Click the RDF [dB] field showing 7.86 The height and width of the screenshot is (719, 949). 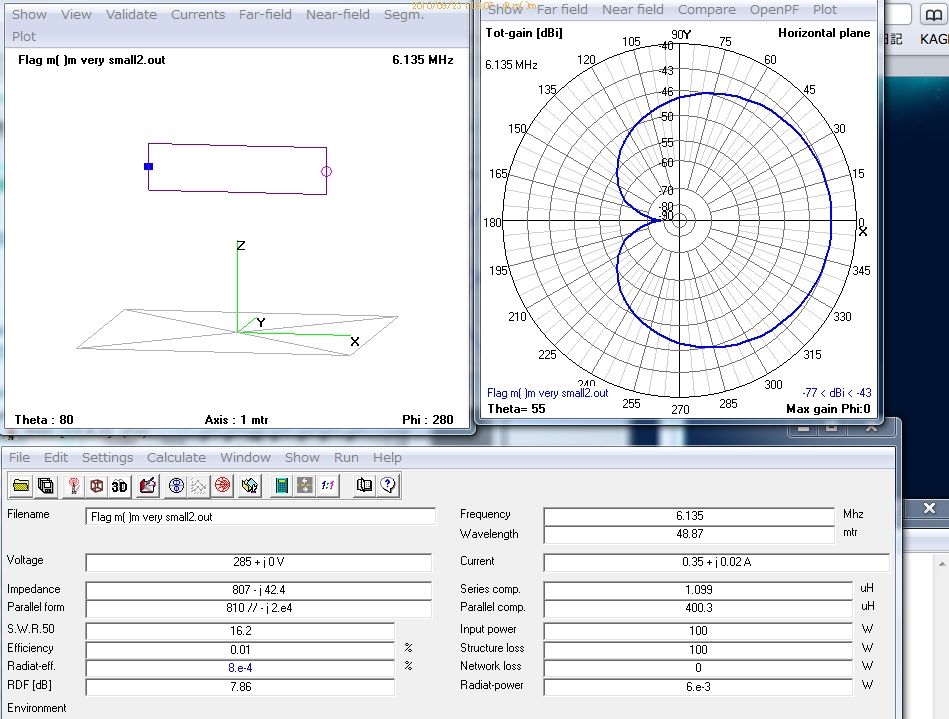click(240, 687)
